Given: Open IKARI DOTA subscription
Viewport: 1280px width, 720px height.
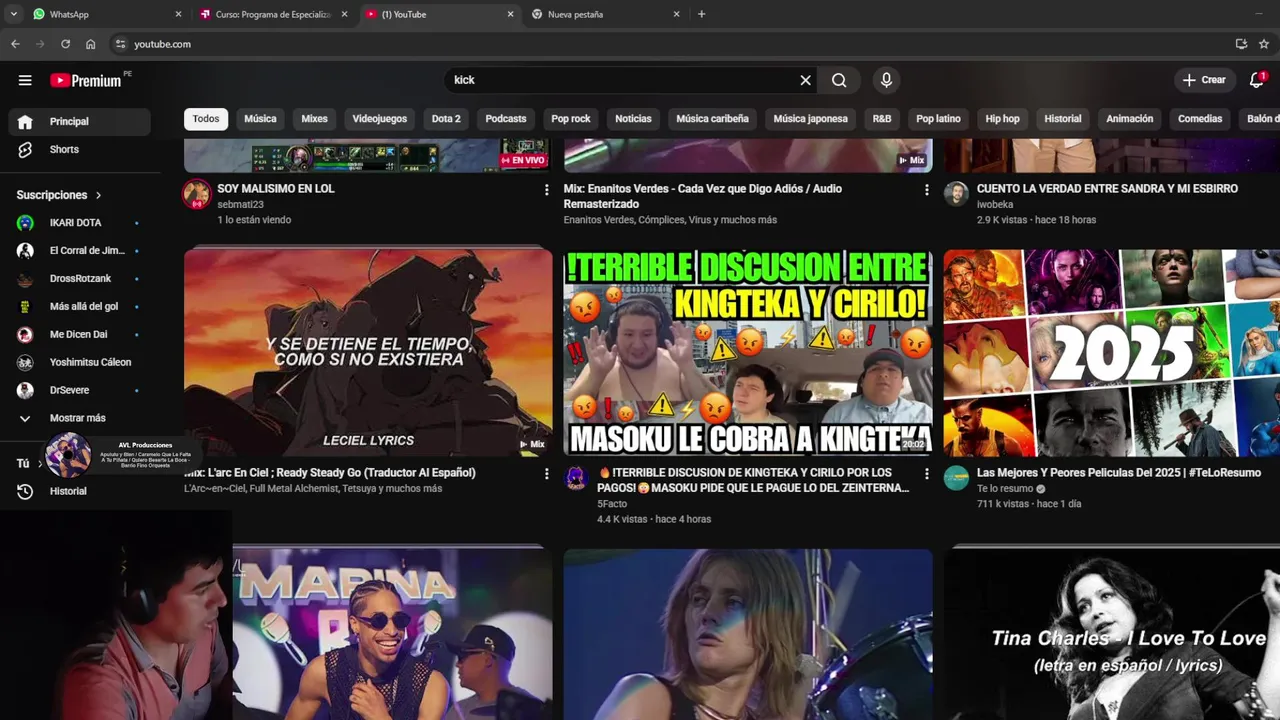Looking at the screenshot, I should pos(79,223).
